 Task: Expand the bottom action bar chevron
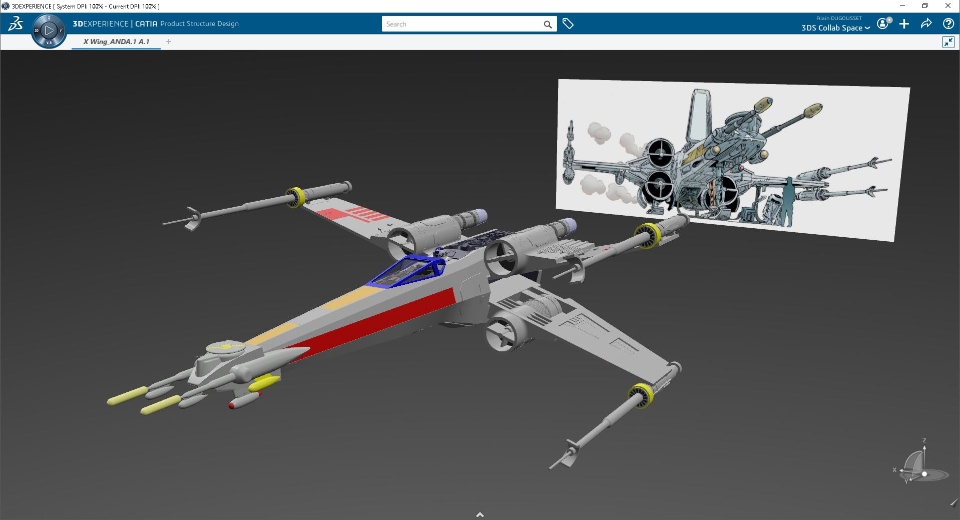click(480, 514)
